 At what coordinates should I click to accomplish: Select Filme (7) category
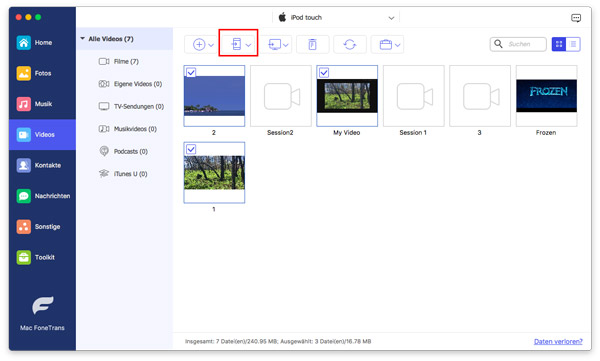point(126,61)
